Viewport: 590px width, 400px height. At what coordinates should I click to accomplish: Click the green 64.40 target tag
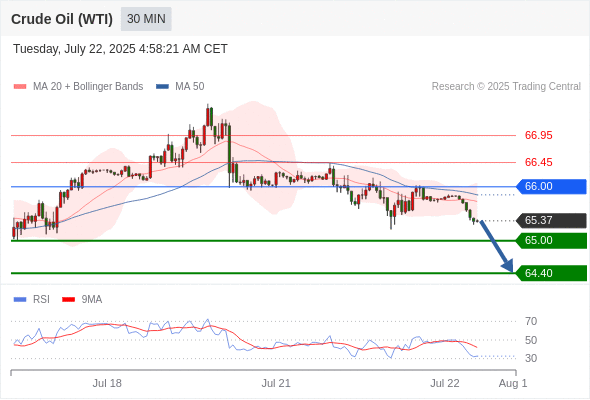click(552, 273)
